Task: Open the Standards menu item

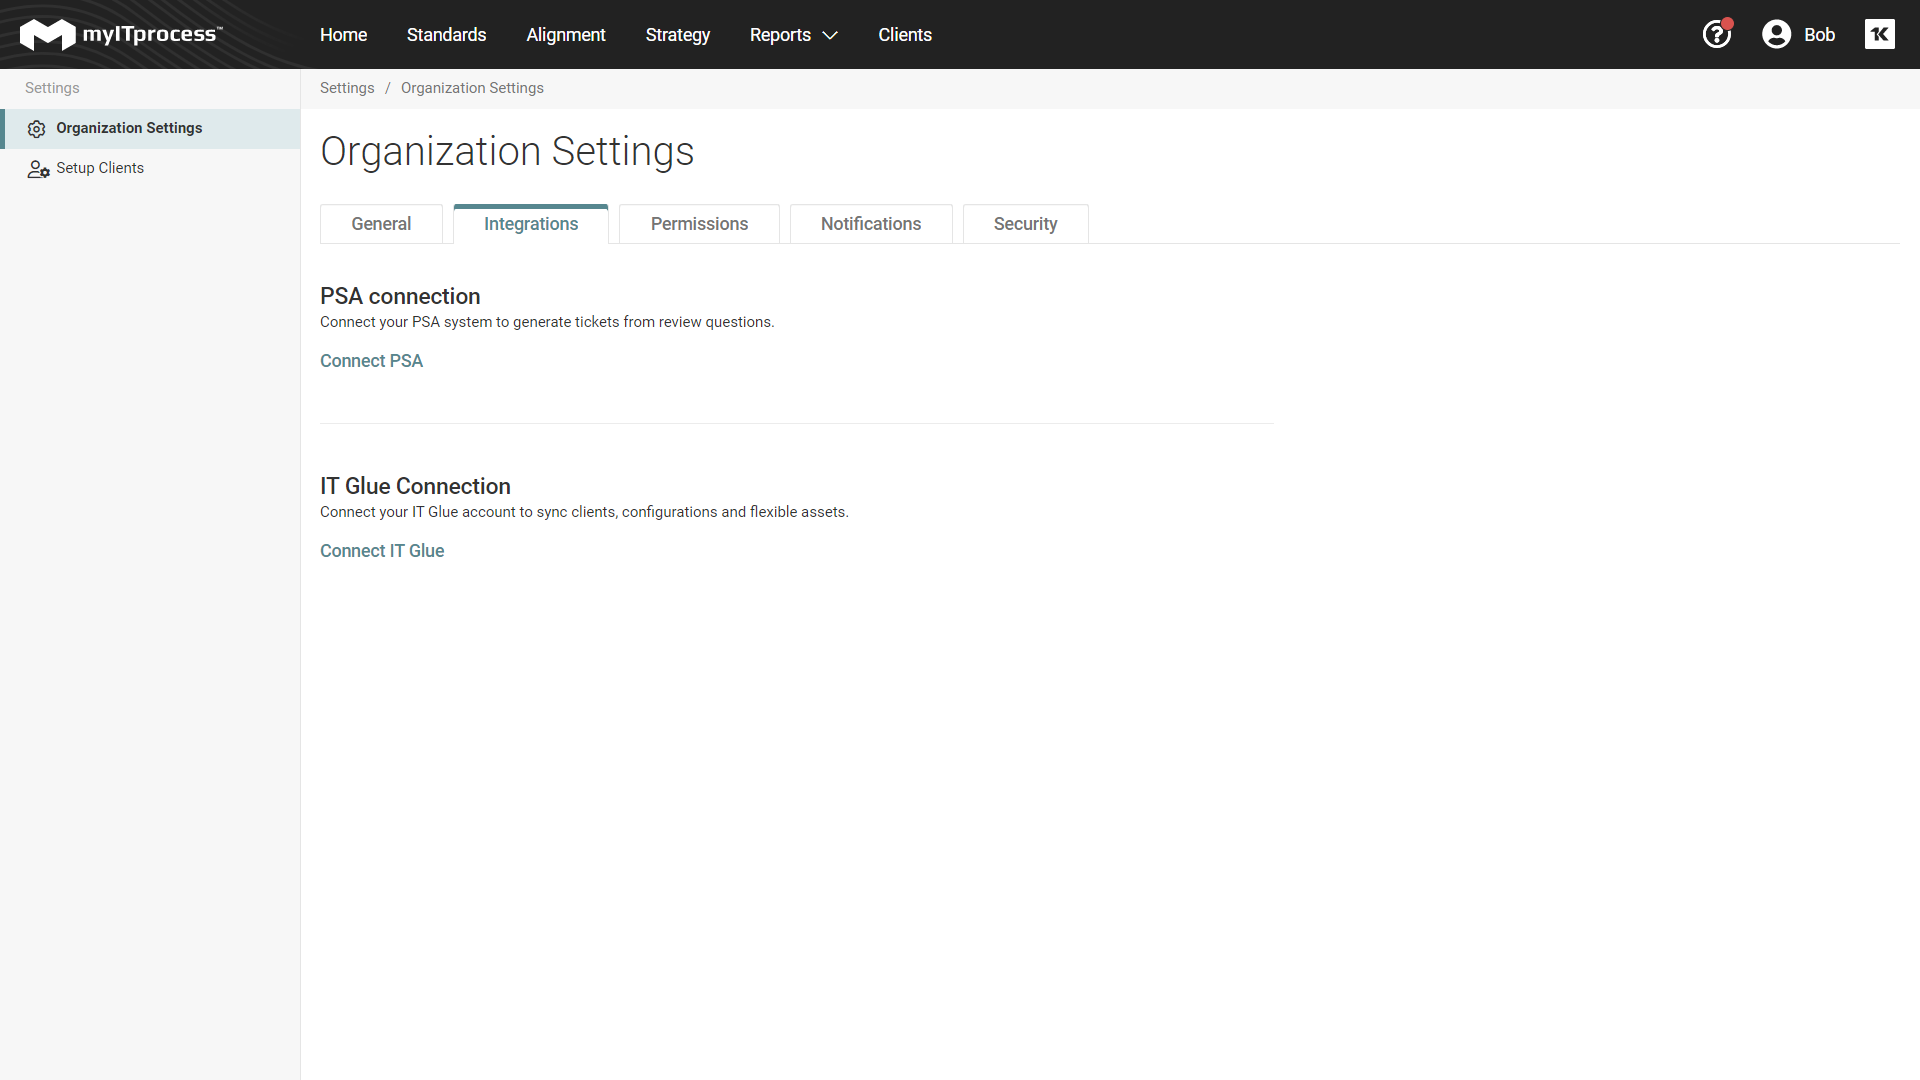Action: click(446, 35)
